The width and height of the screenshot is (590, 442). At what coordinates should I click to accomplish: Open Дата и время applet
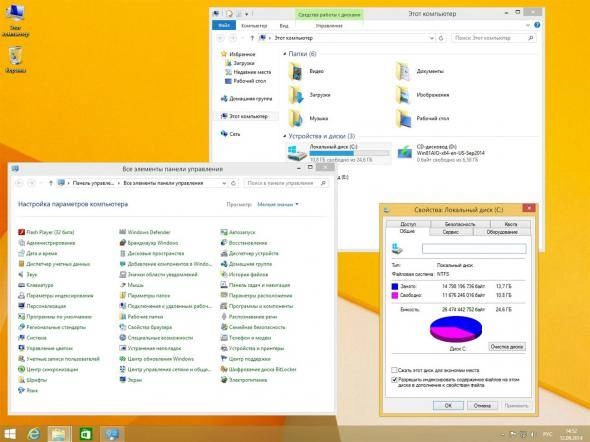coord(38,253)
